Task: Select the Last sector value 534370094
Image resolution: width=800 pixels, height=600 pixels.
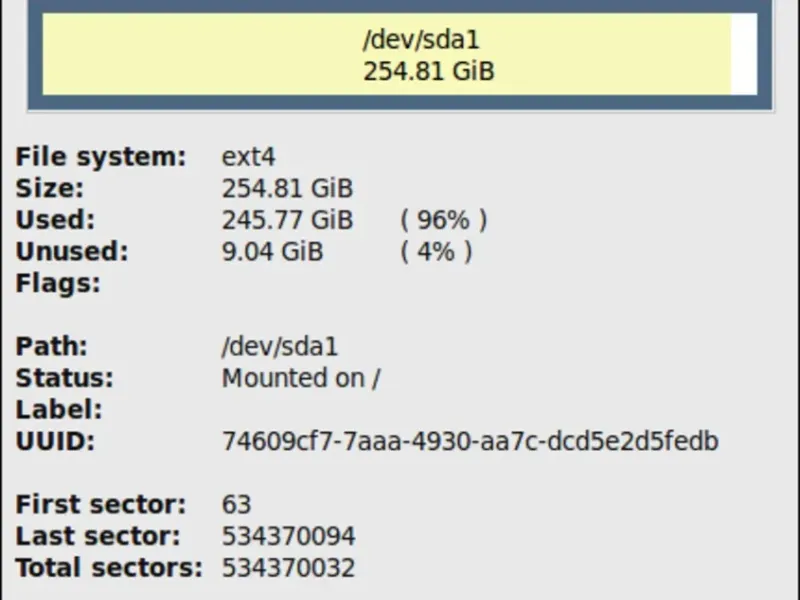Action: point(288,536)
